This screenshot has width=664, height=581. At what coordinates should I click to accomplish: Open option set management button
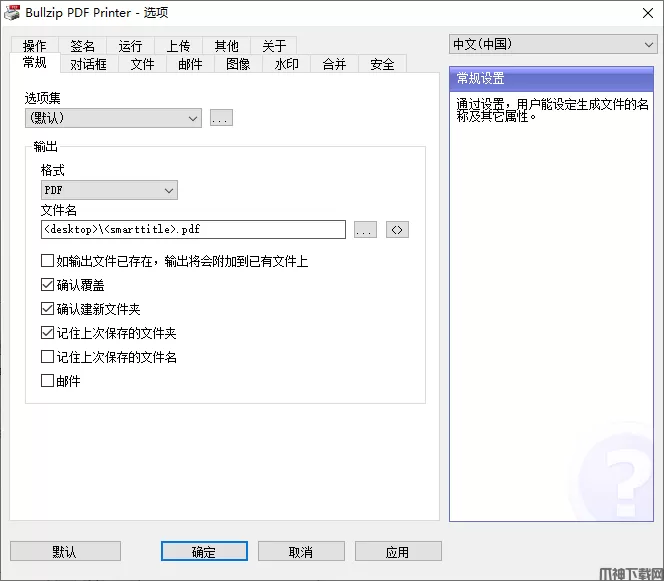[221, 118]
